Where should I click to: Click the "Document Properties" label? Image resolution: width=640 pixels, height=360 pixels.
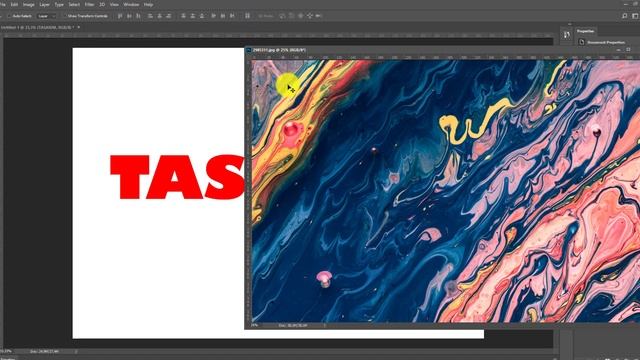pos(606,42)
